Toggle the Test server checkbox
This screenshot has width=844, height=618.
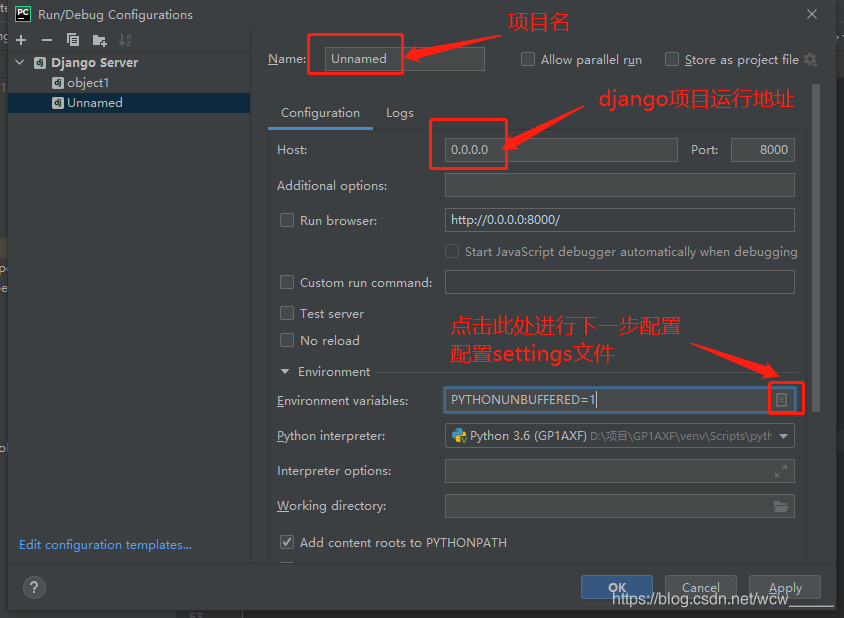[x=287, y=313]
